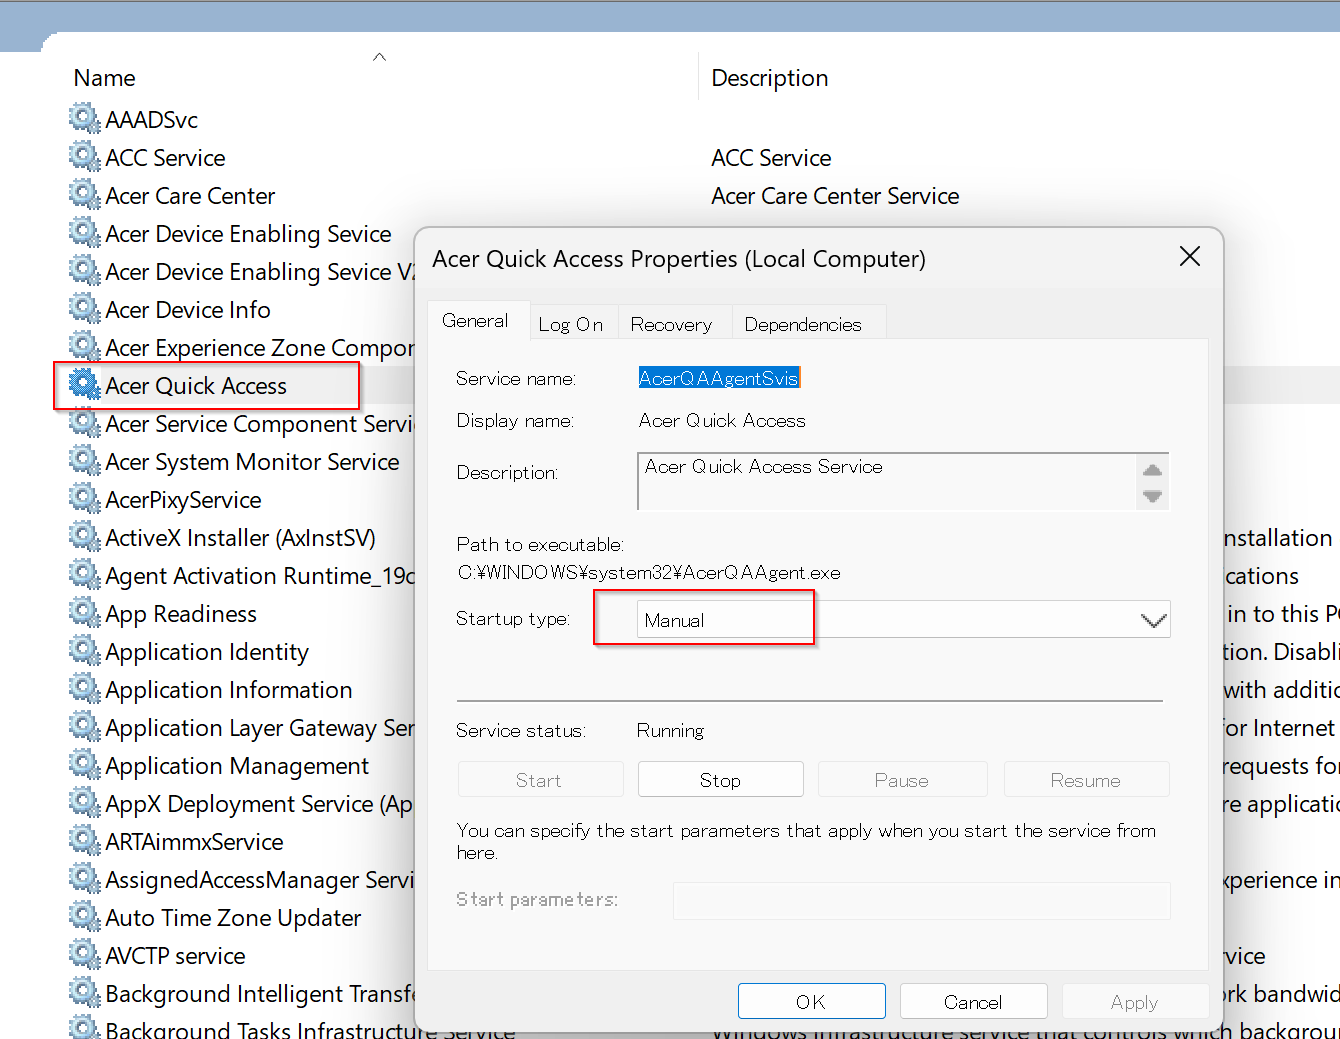Select Application Information in the list
The height and width of the screenshot is (1039, 1340).
(229, 690)
